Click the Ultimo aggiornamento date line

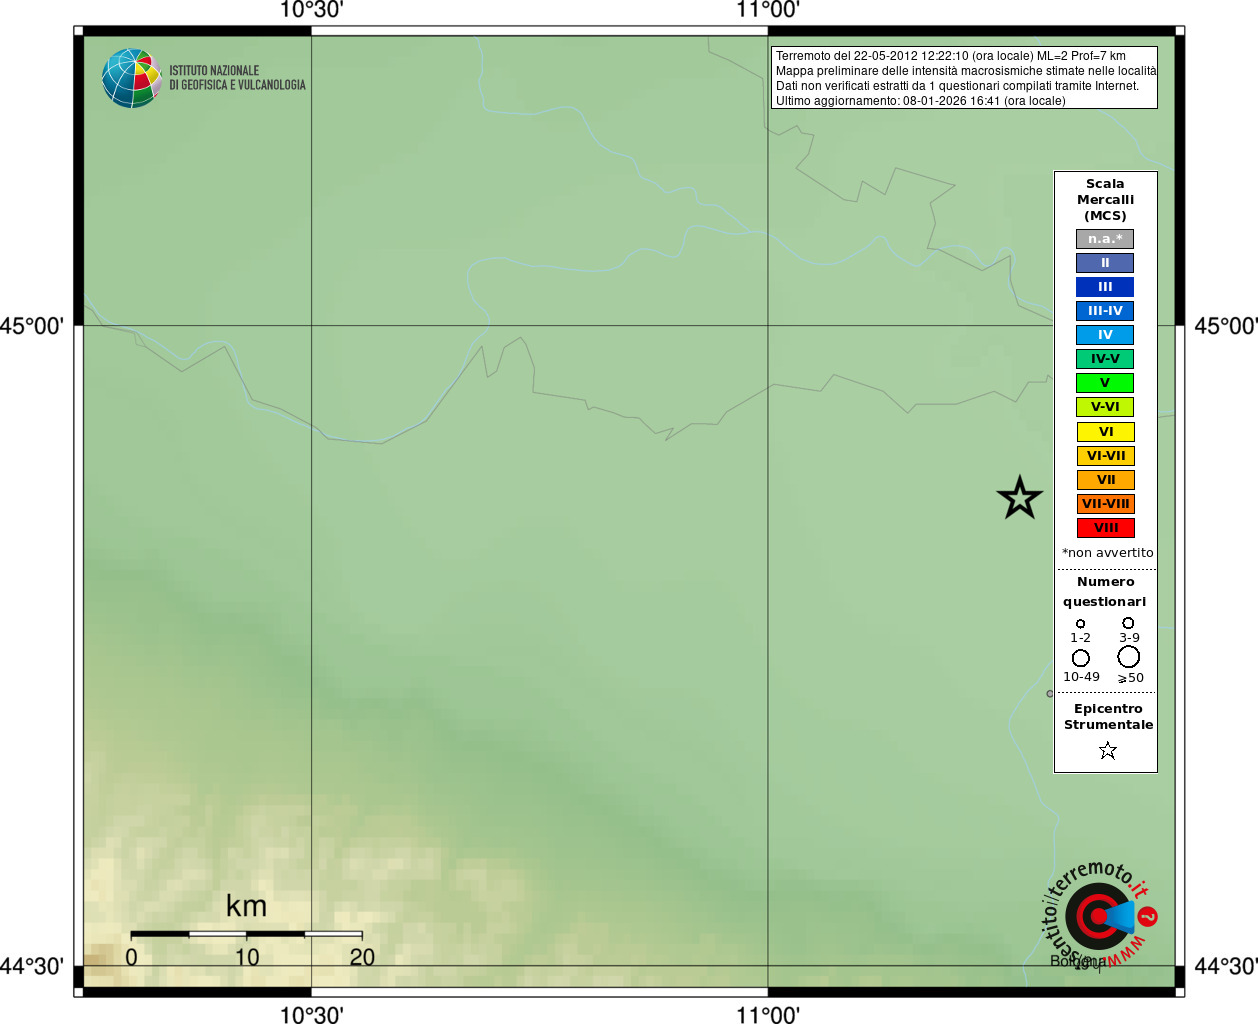pos(920,101)
